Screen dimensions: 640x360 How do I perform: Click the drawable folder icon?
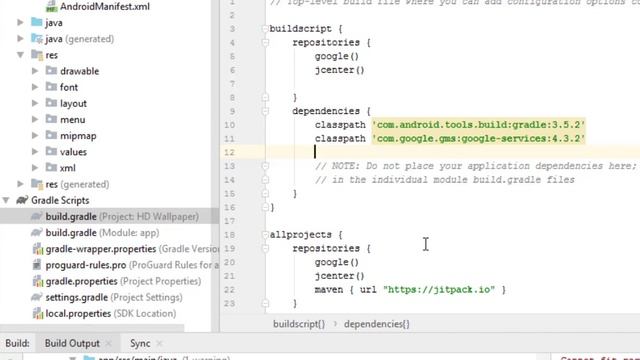coord(51,70)
